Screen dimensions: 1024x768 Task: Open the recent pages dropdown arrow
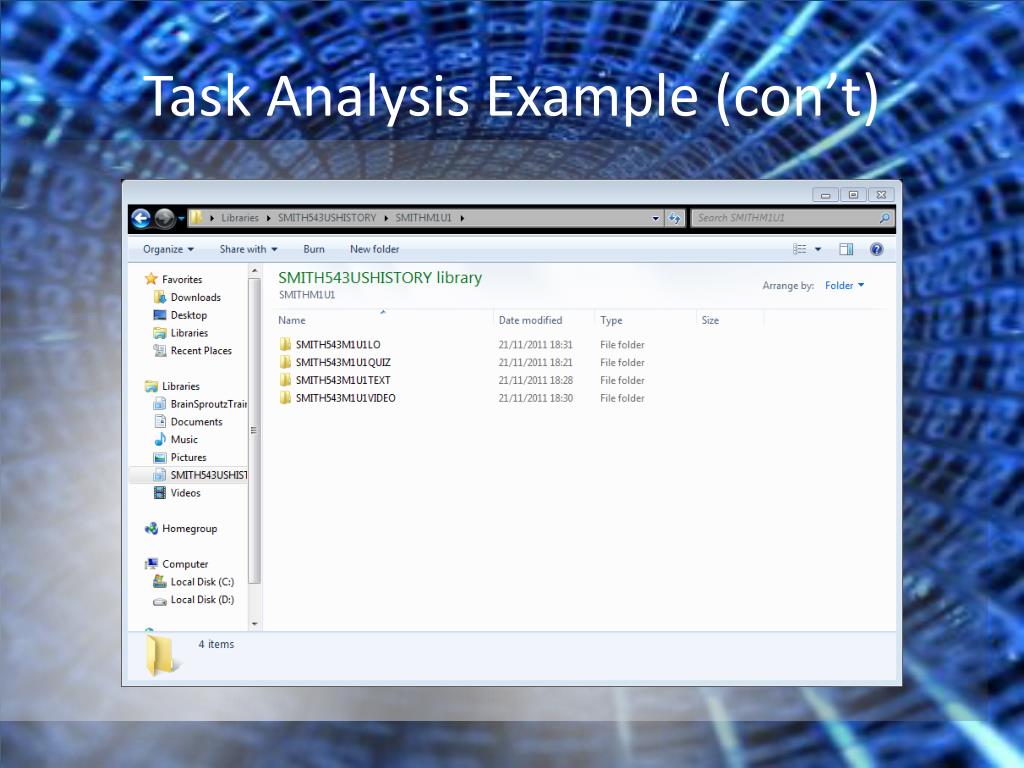[x=182, y=218]
